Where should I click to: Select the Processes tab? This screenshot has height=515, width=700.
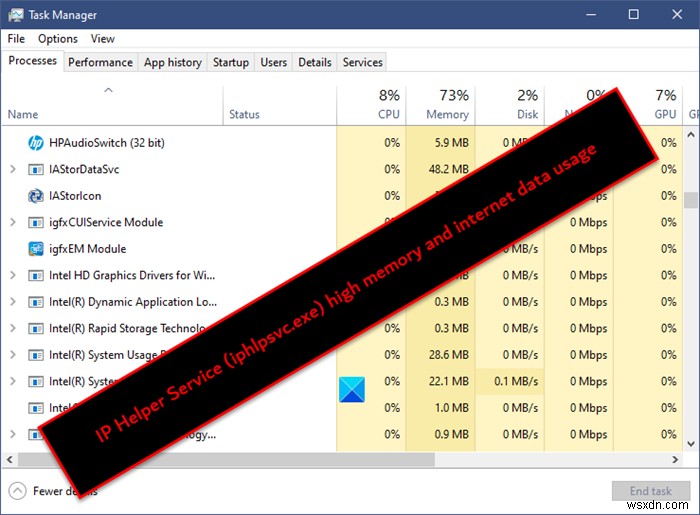tap(33, 61)
